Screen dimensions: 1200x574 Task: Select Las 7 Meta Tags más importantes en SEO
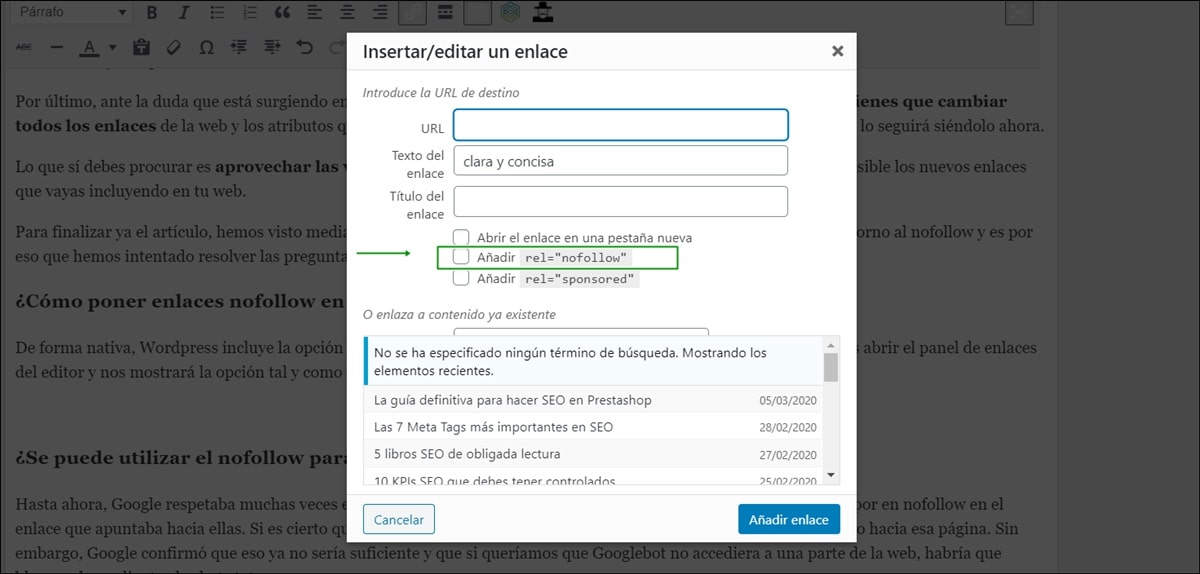[x=593, y=427]
